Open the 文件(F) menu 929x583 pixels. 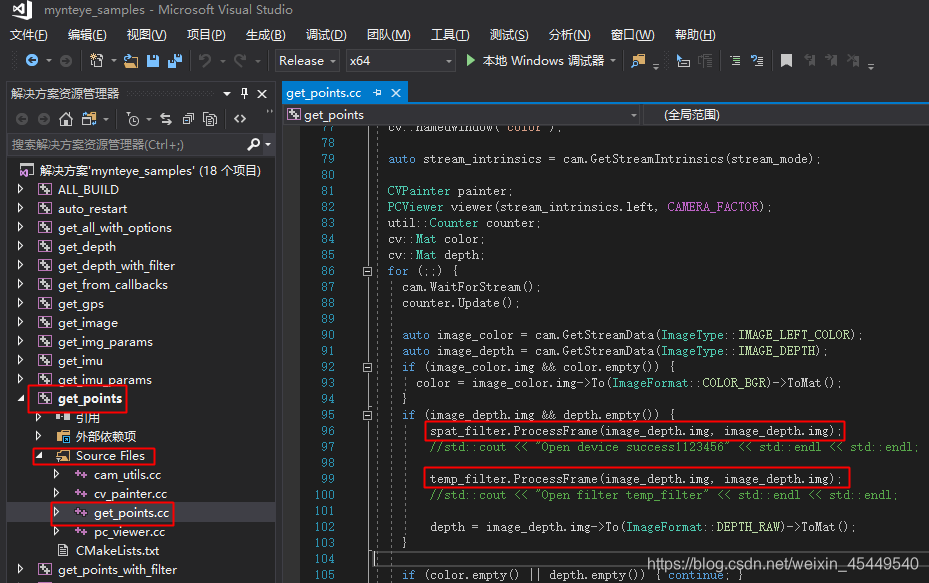(28, 34)
